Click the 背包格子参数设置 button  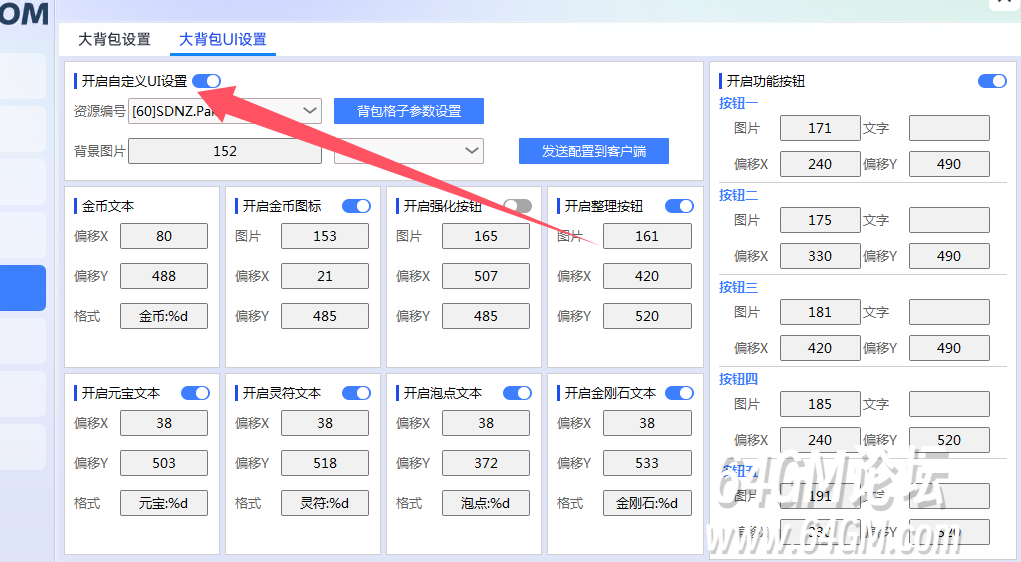(x=408, y=110)
